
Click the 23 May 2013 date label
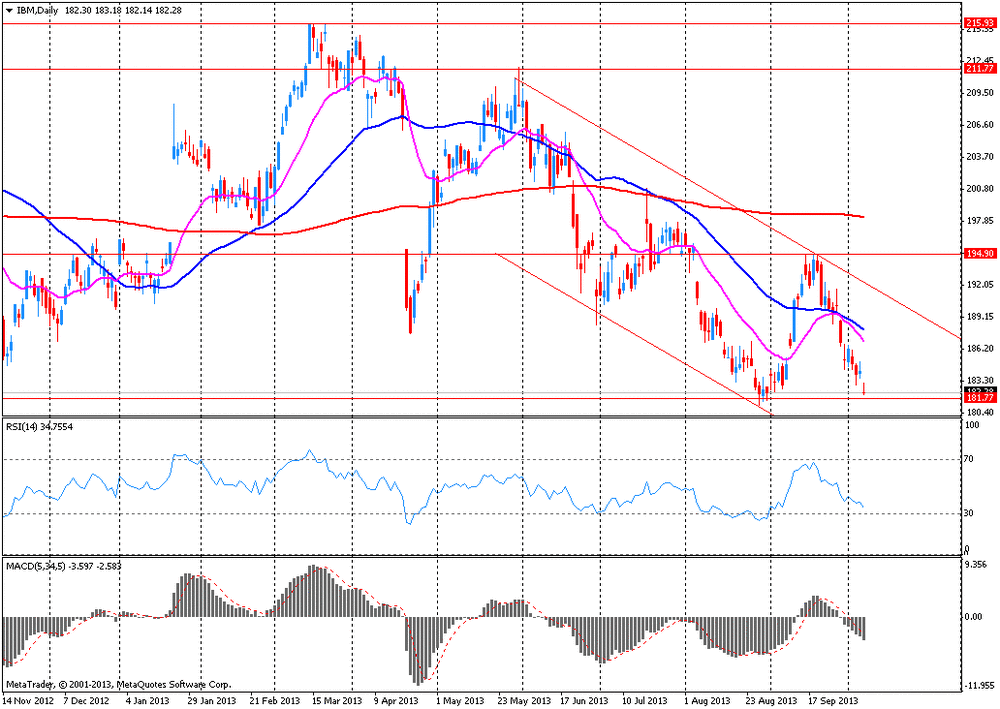(524, 701)
